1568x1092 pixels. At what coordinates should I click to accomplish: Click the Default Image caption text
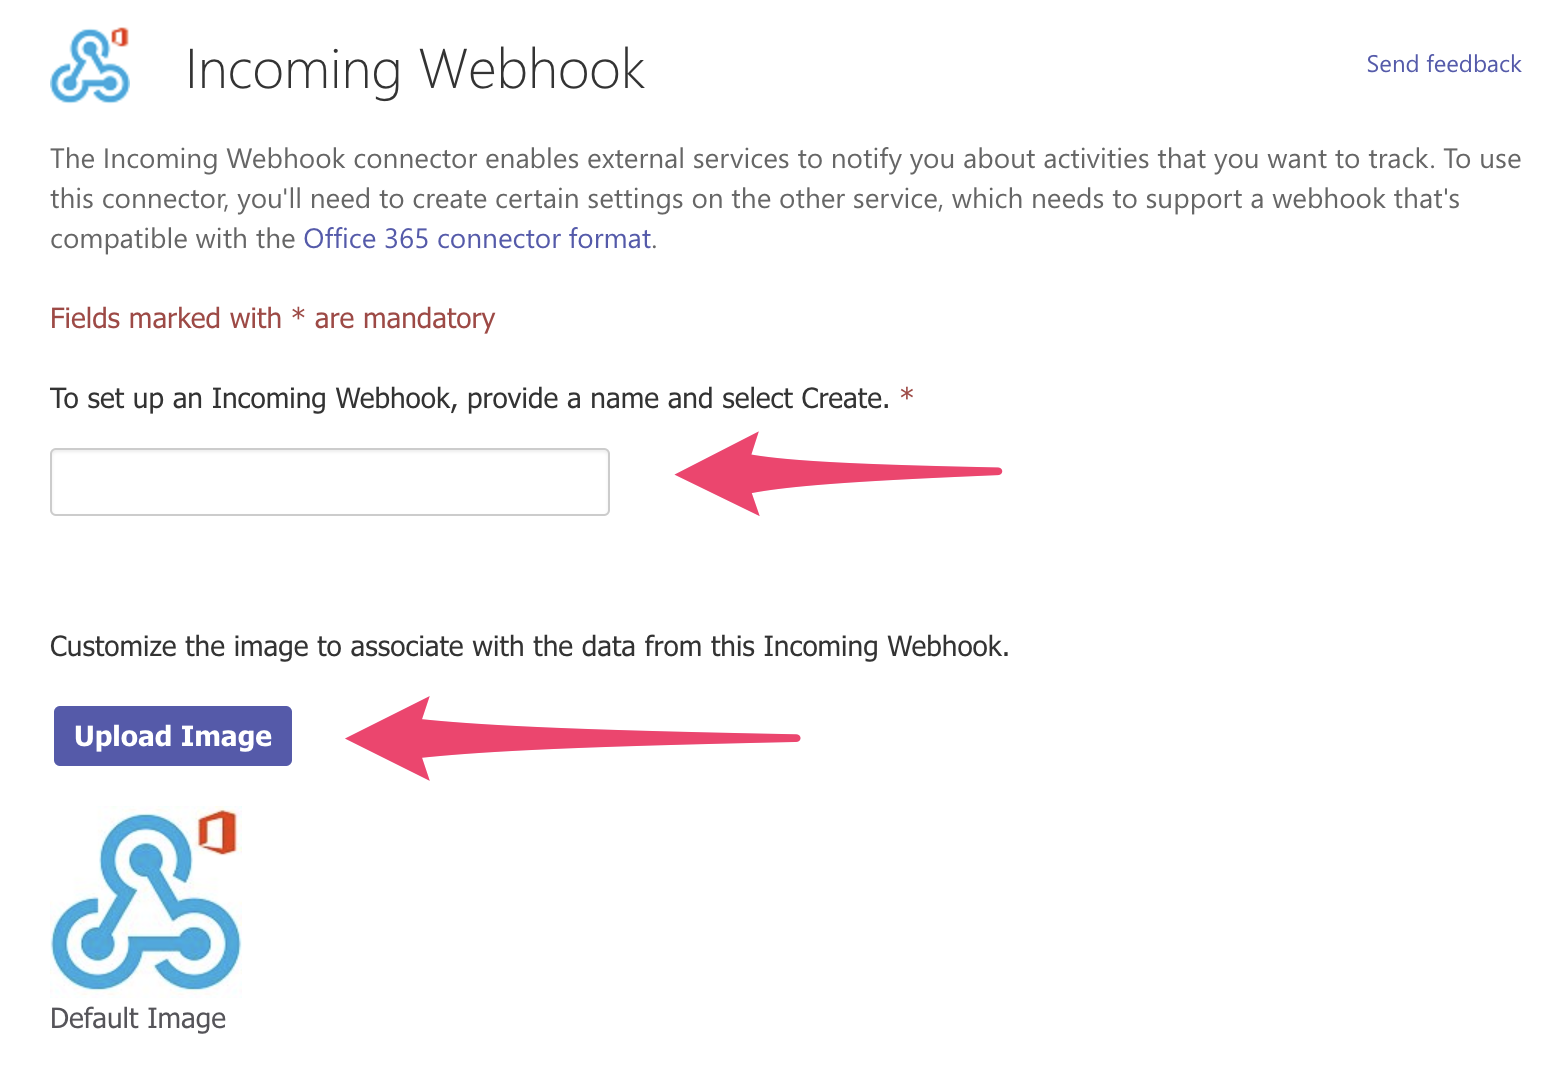point(138,1018)
